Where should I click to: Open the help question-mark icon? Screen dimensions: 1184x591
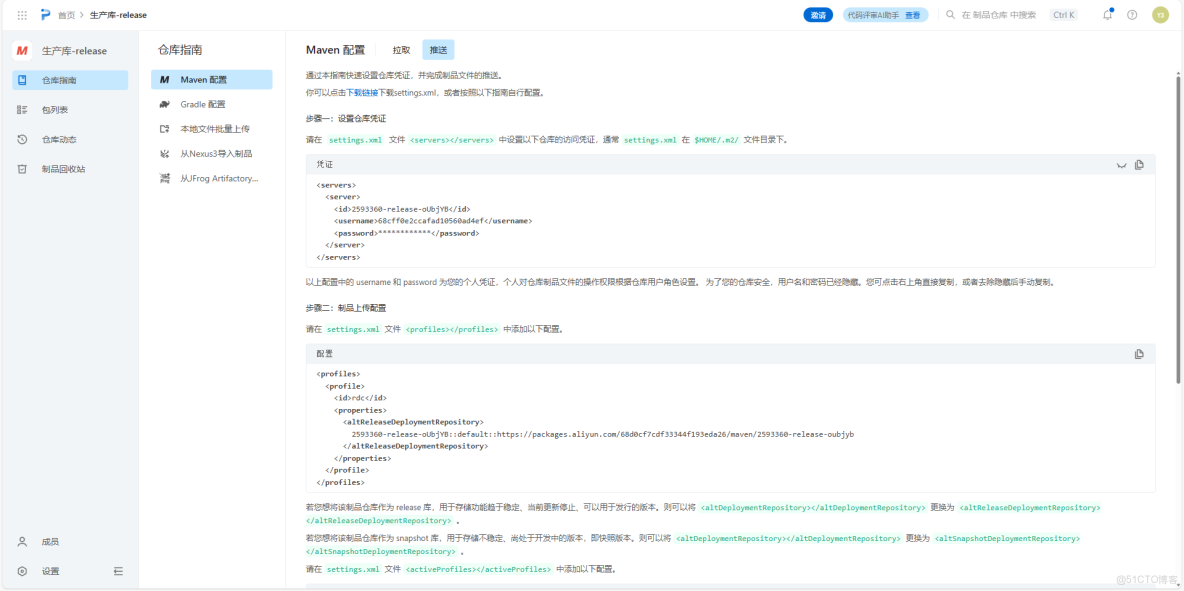[x=1129, y=14]
